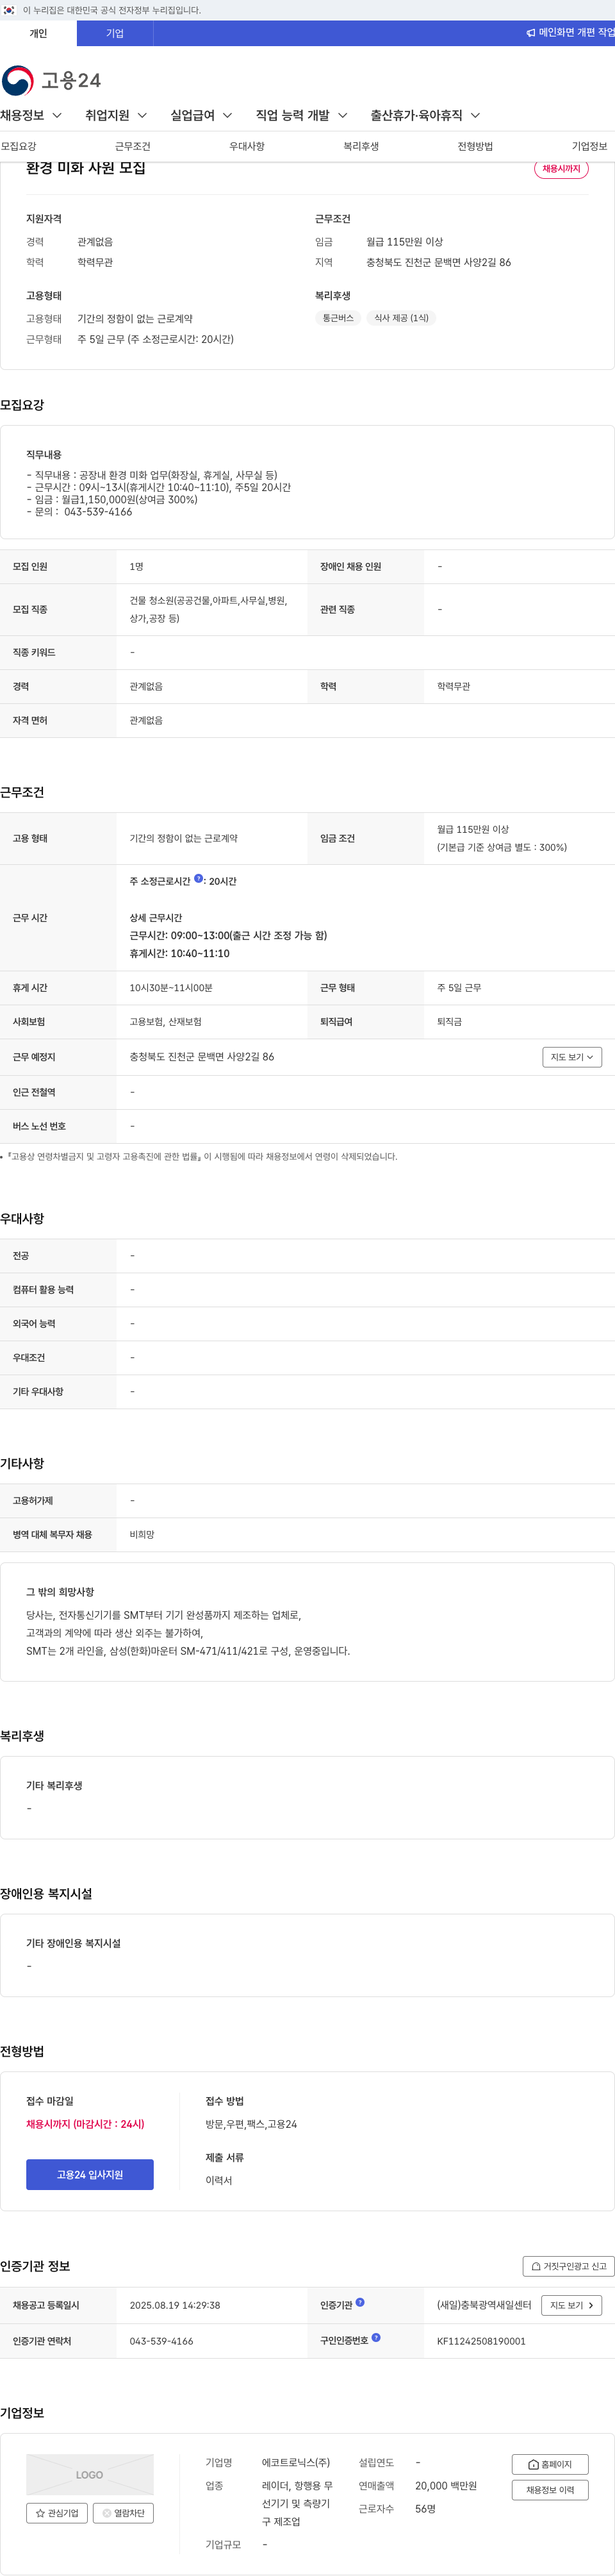Viewport: 615px width, 2576px height.
Task: Expand the 채용정보 menu
Action: [31, 116]
